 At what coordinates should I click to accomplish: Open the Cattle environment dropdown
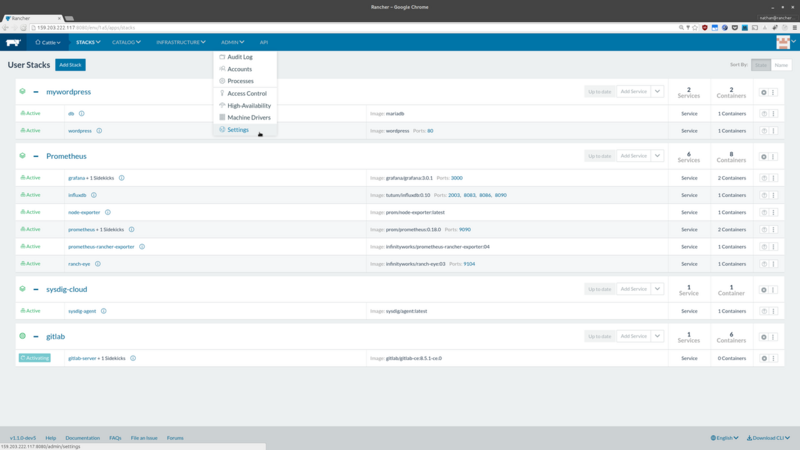[48, 42]
